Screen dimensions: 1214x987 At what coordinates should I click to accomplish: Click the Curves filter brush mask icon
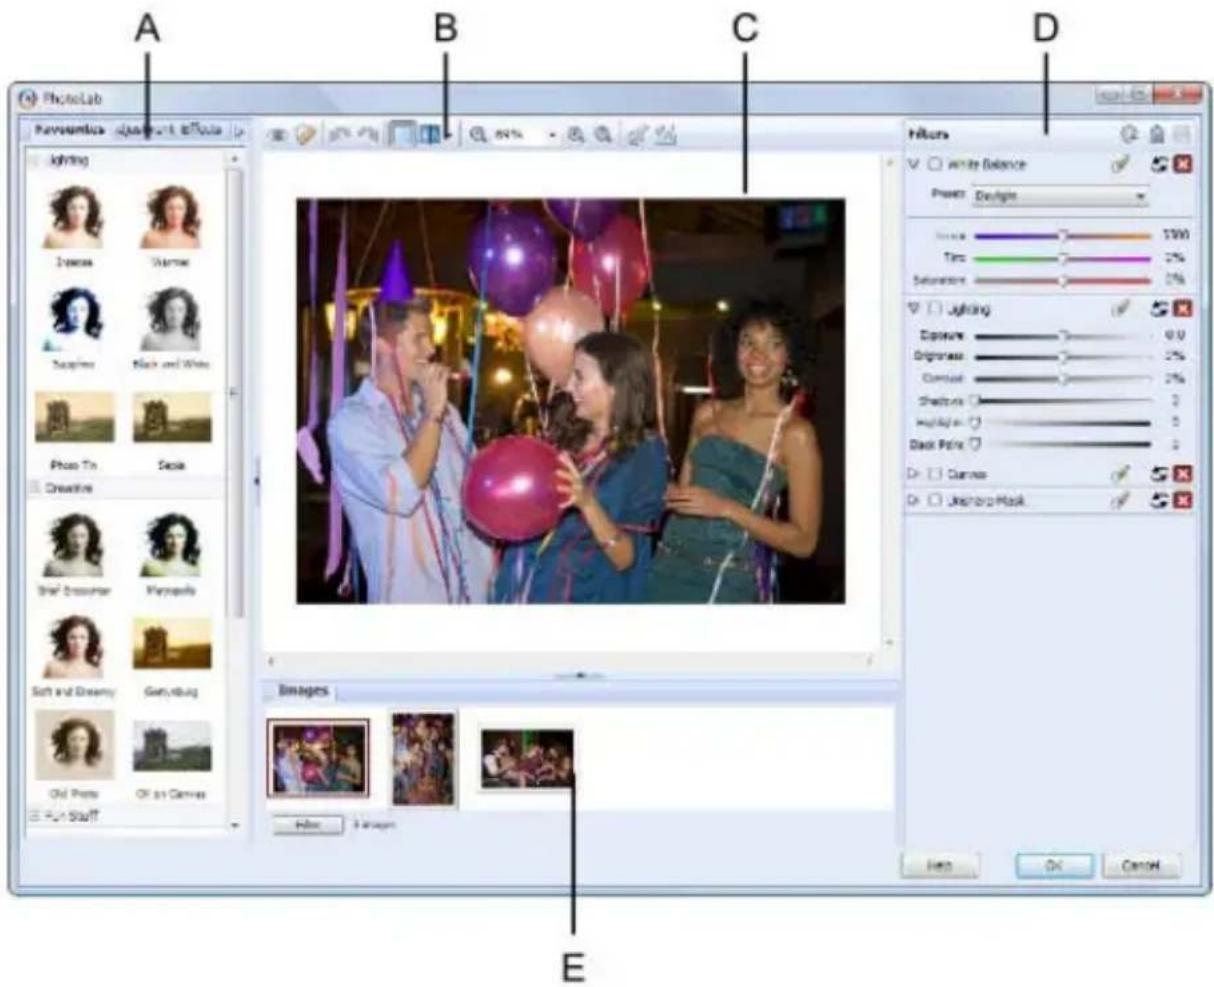coord(1121,474)
